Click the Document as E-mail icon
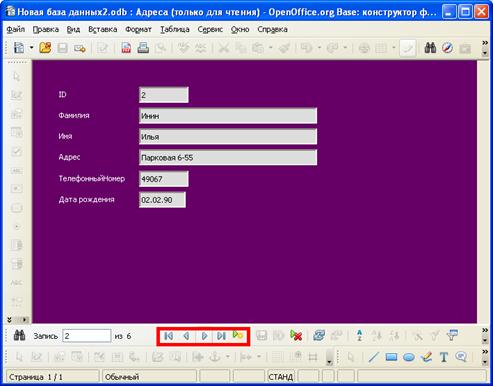The image size is (493, 386). (x=80, y=48)
